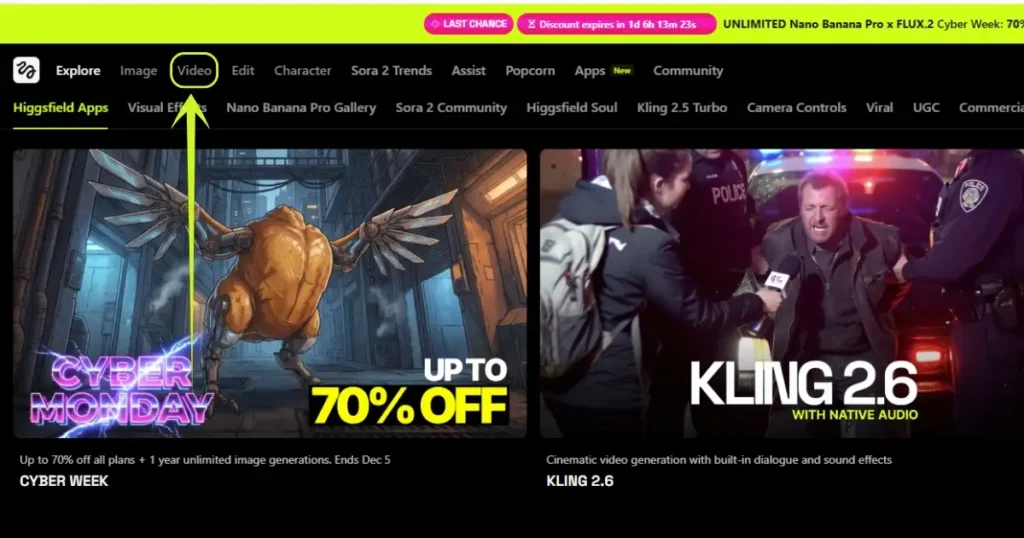This screenshot has width=1024, height=538.
Task: Switch to the Camera Controls tab
Action: tap(797, 108)
